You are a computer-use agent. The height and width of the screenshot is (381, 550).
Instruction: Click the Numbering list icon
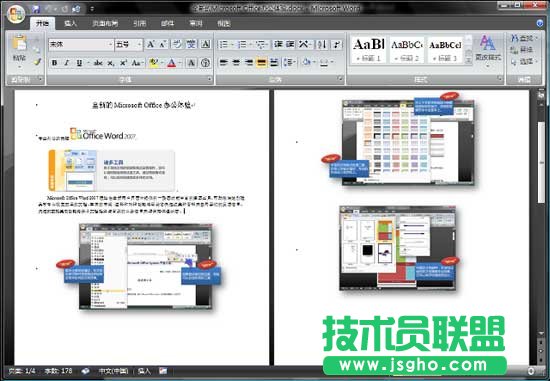242,45
